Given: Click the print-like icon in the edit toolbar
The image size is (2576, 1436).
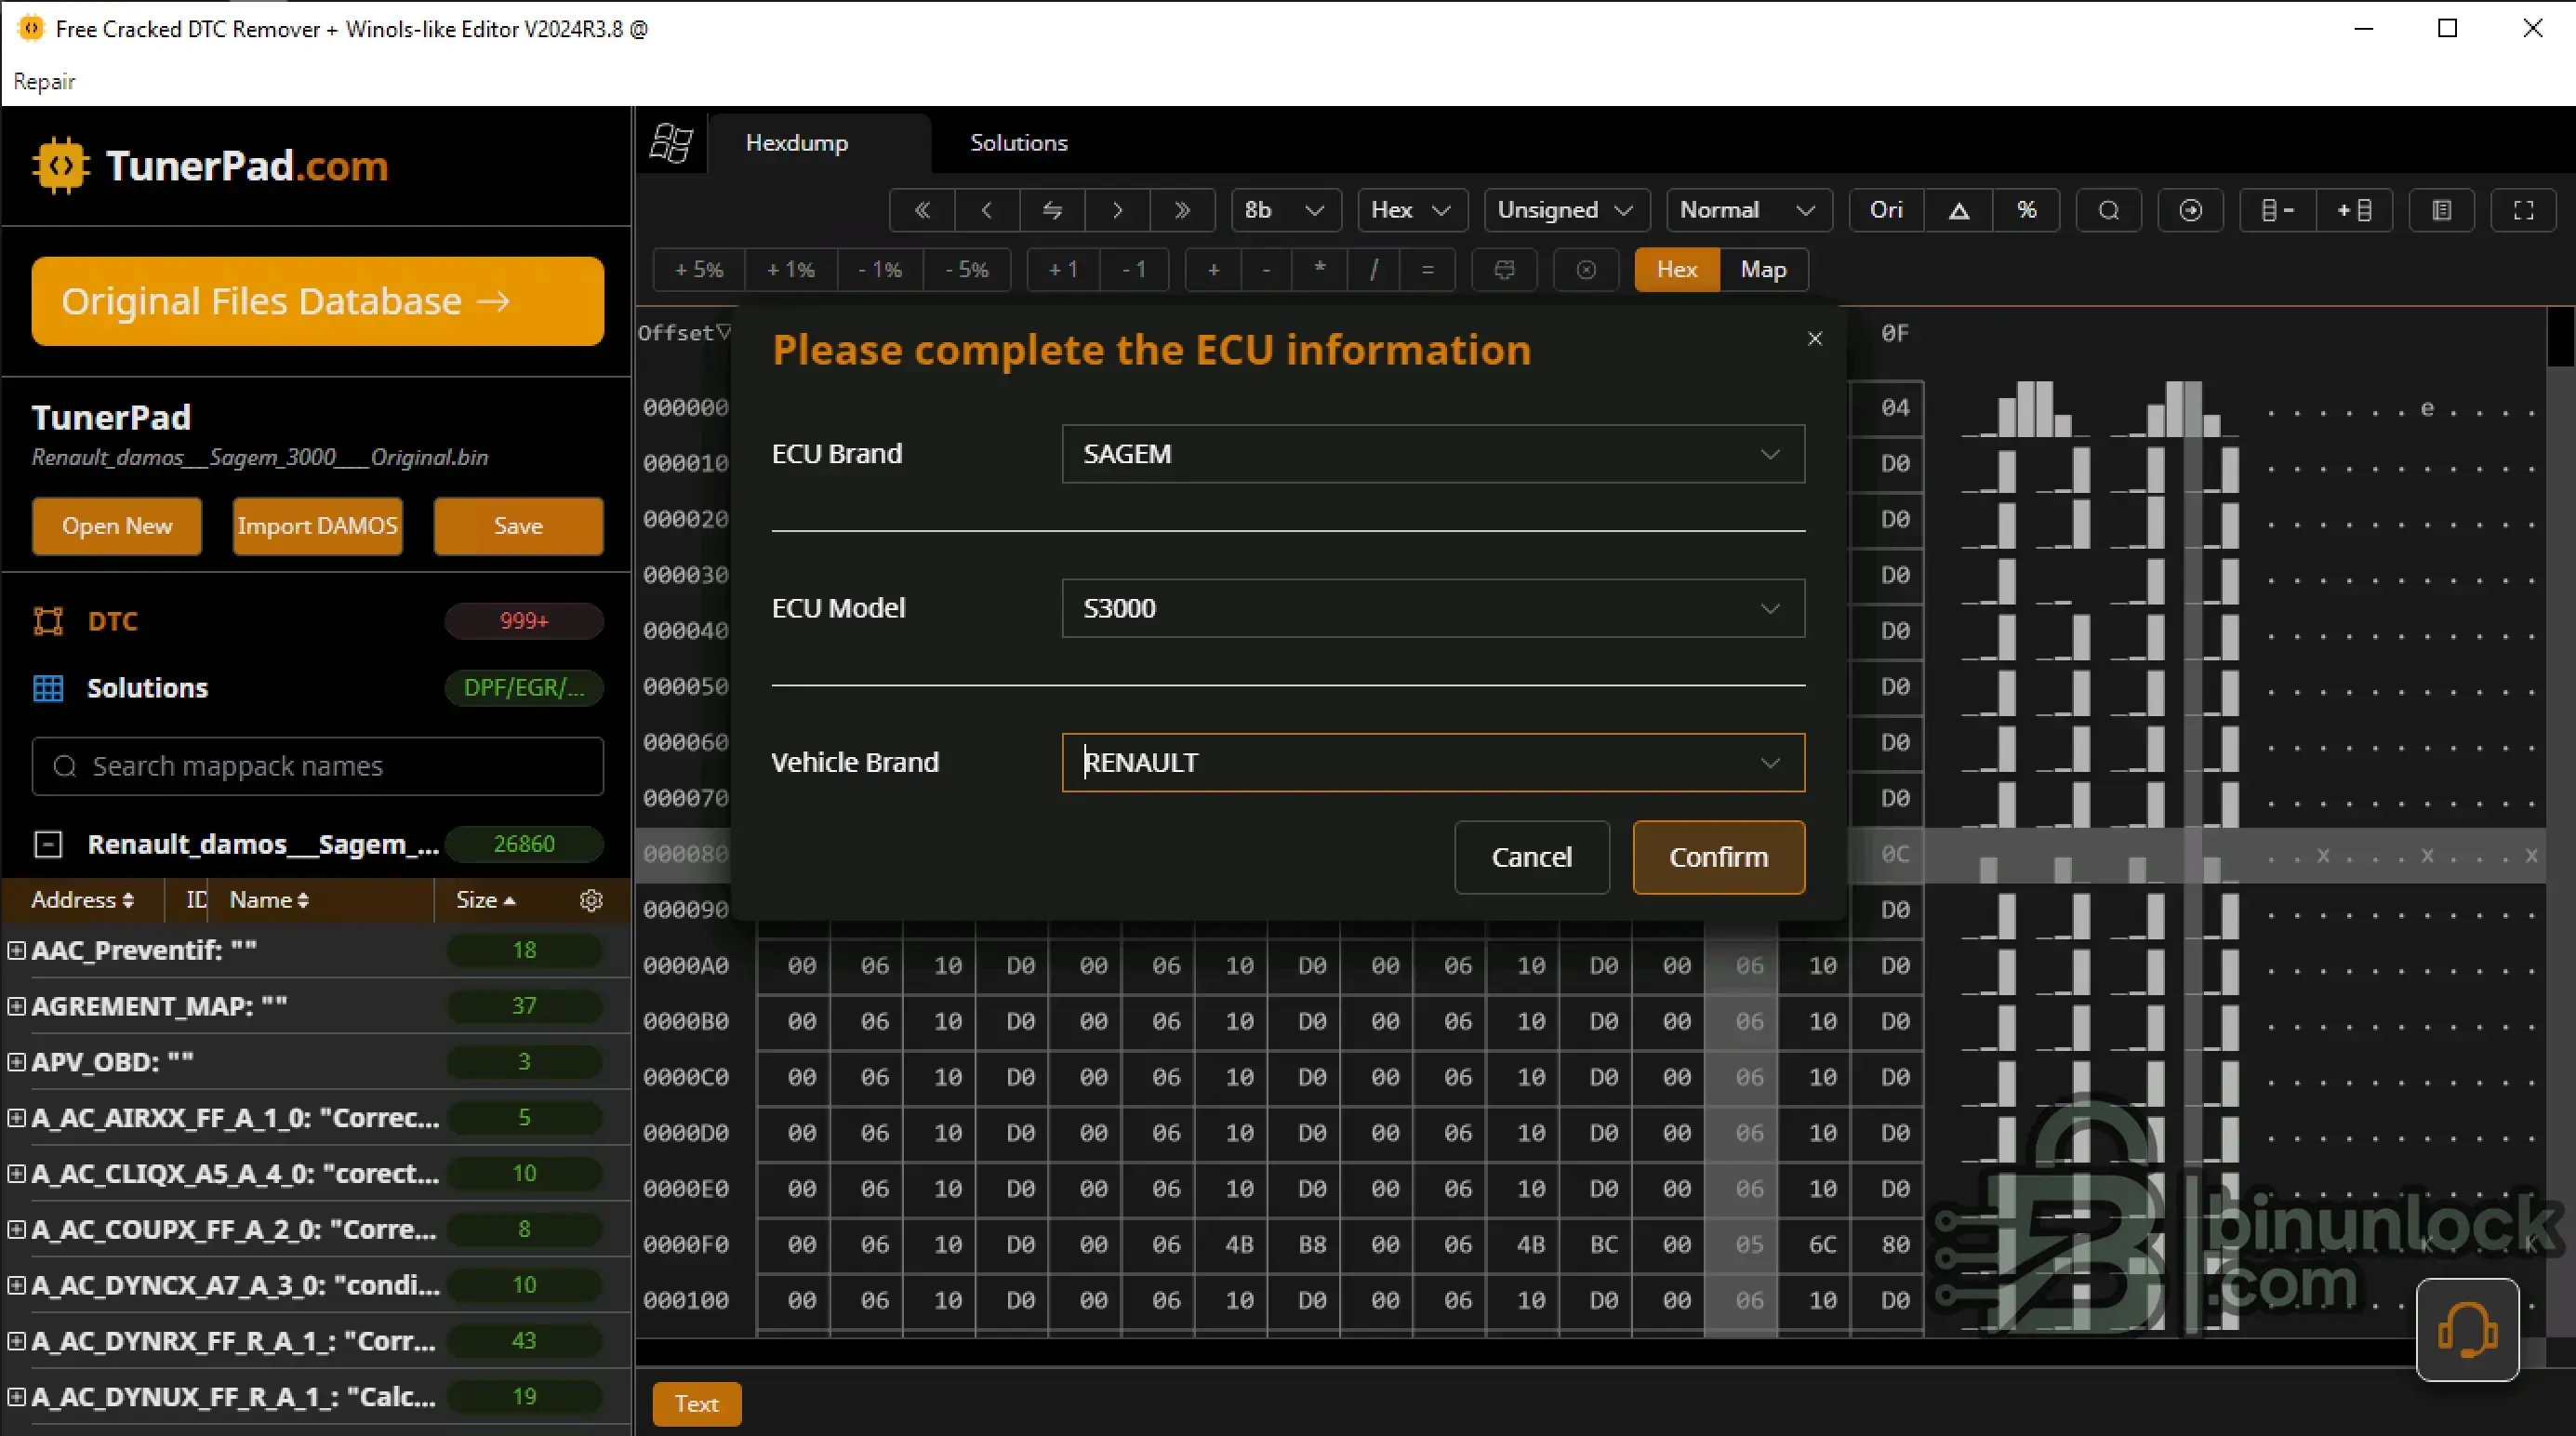Looking at the screenshot, I should 1505,270.
